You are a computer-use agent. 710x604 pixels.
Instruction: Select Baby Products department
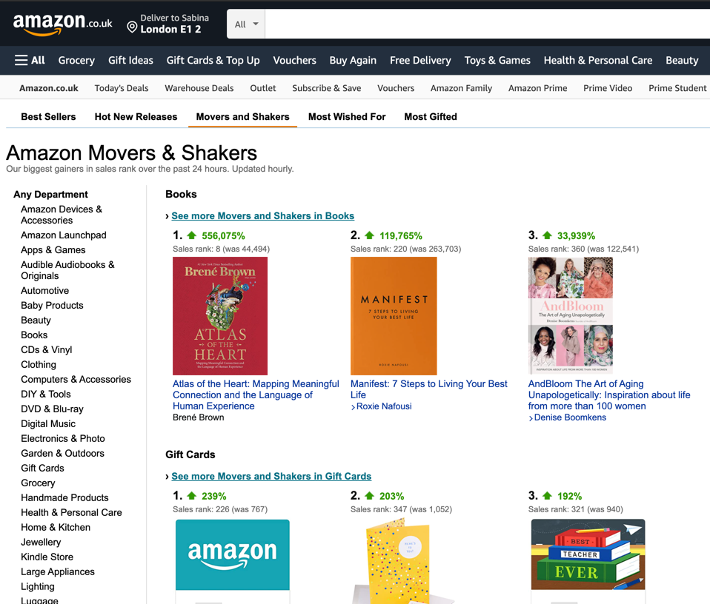pos(52,306)
